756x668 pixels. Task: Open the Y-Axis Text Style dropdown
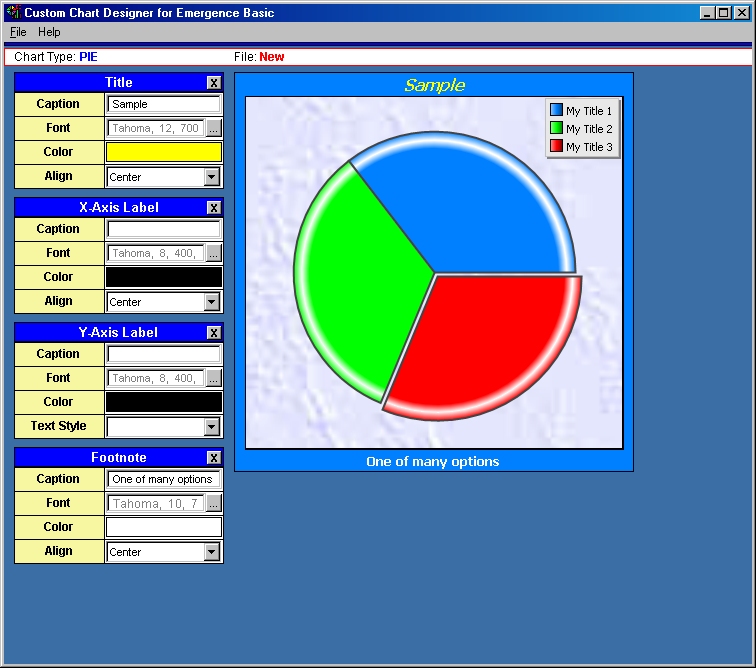[x=211, y=427]
